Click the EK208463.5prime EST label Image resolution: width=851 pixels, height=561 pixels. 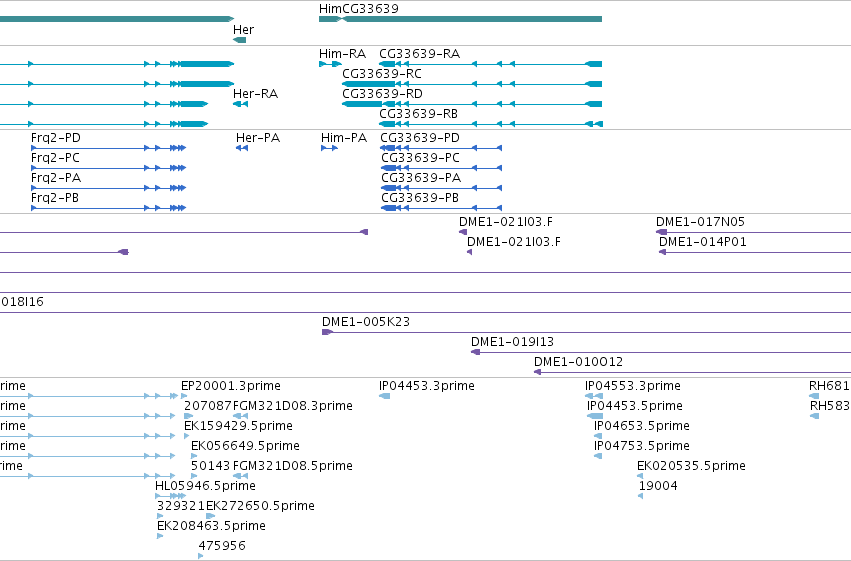(x=211, y=526)
